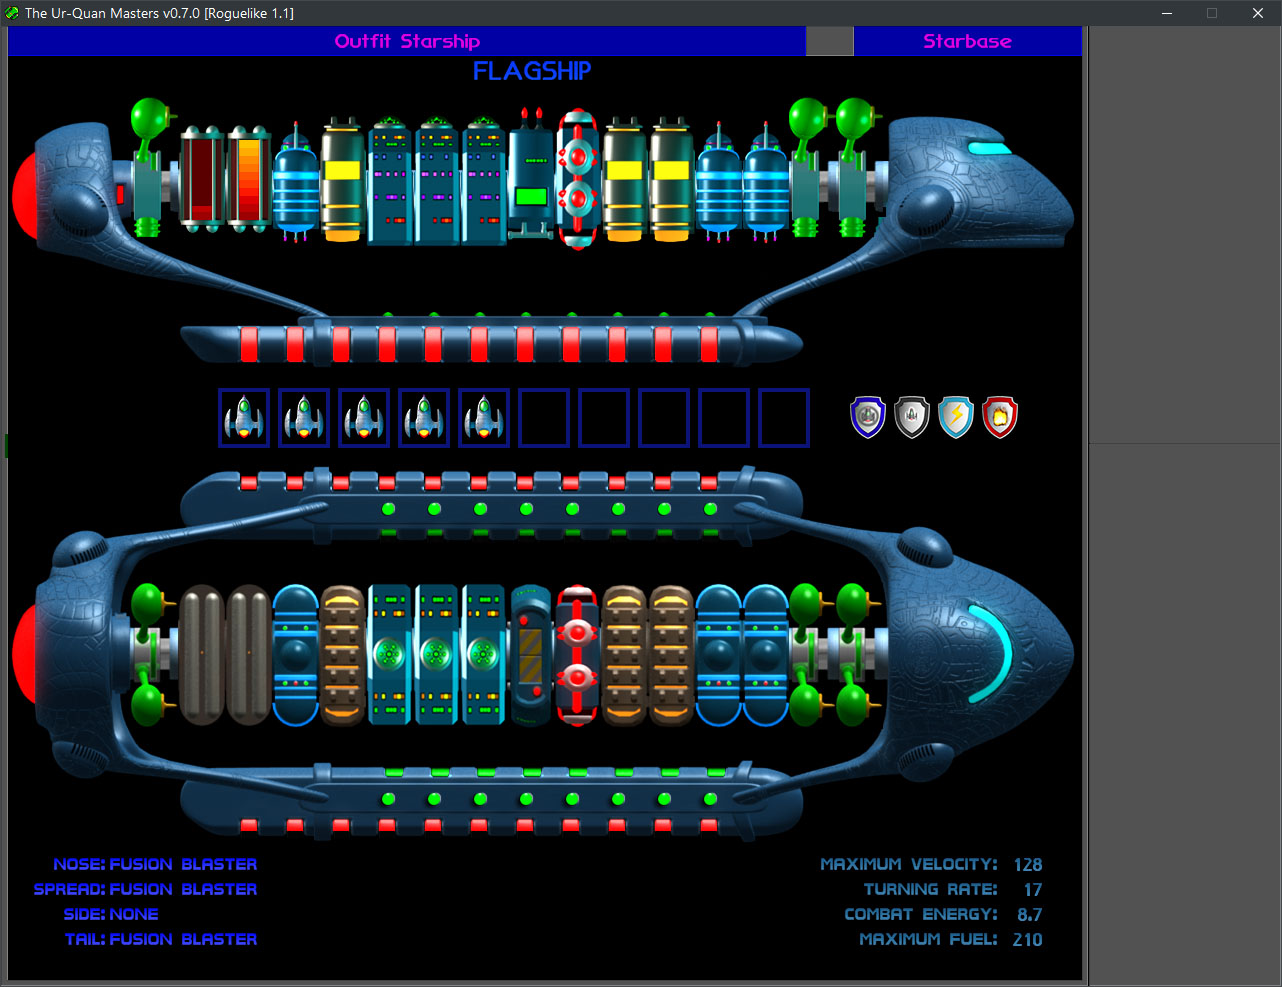Viewport: 1282px width, 987px height.
Task: Click the red fire shield badge
Action: click(1000, 417)
